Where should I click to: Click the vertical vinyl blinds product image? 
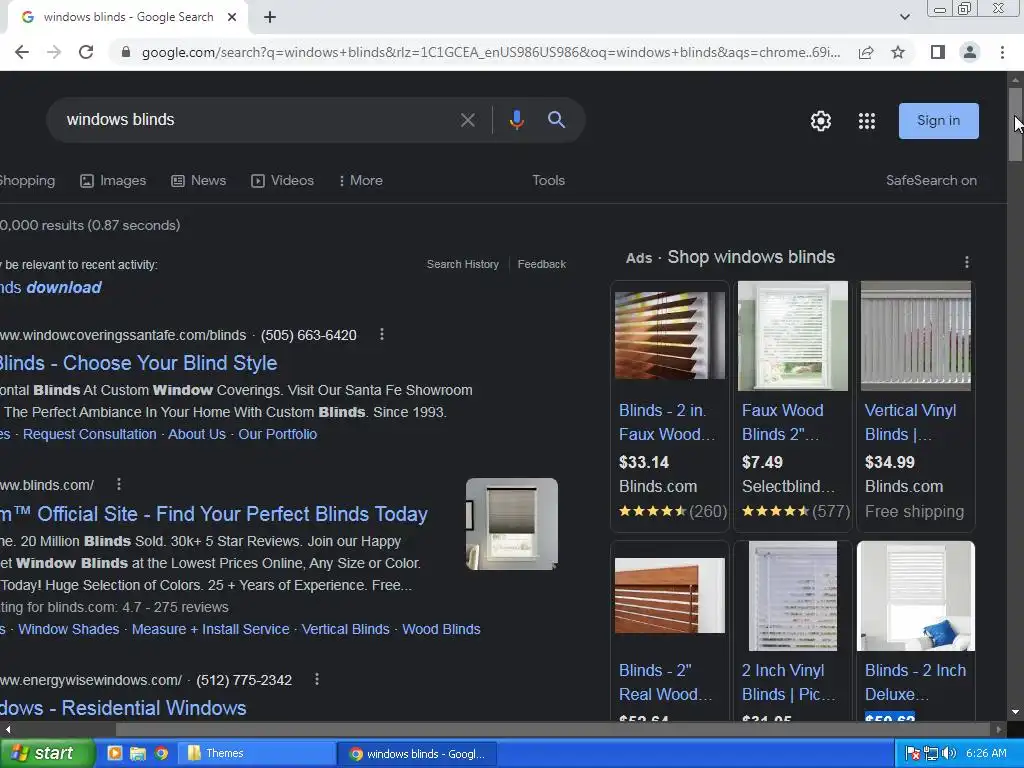point(916,336)
